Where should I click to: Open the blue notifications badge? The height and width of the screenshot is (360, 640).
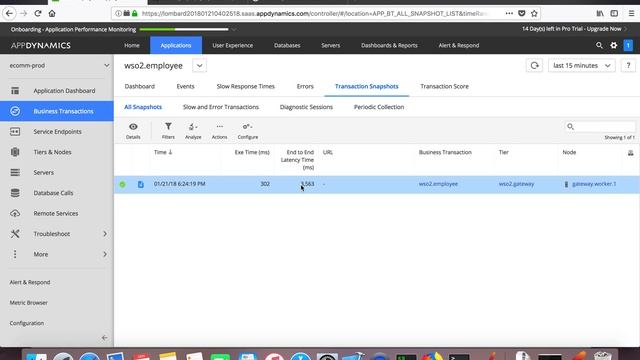coord(628,45)
